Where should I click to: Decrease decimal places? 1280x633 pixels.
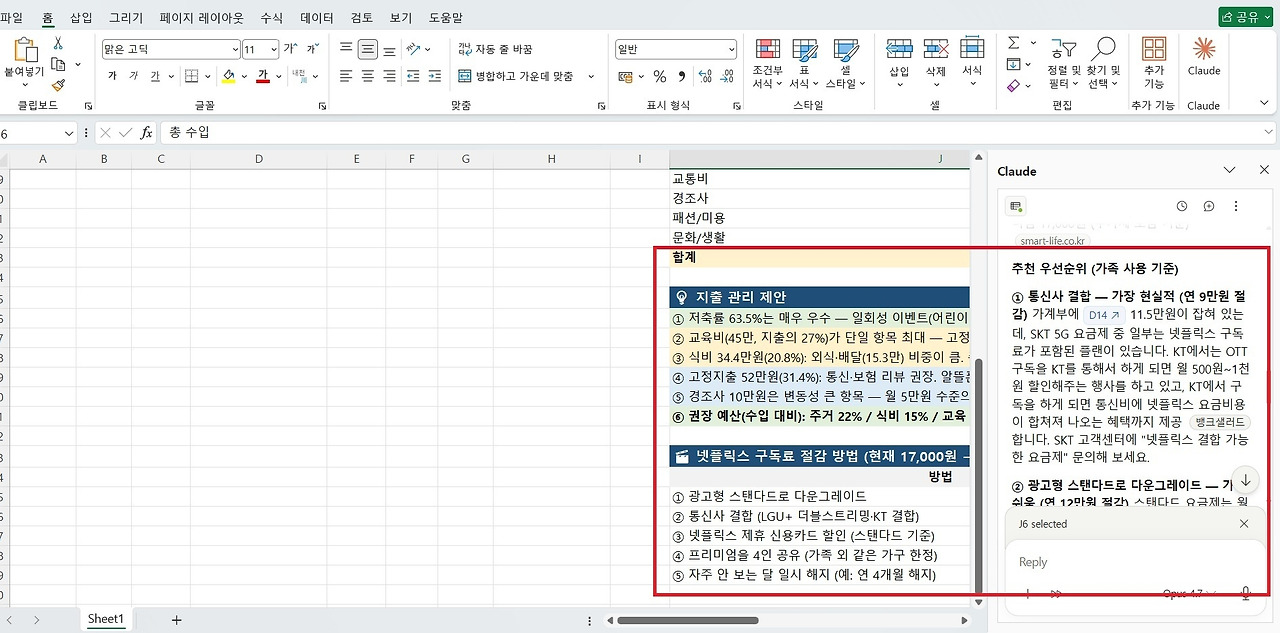[x=729, y=76]
